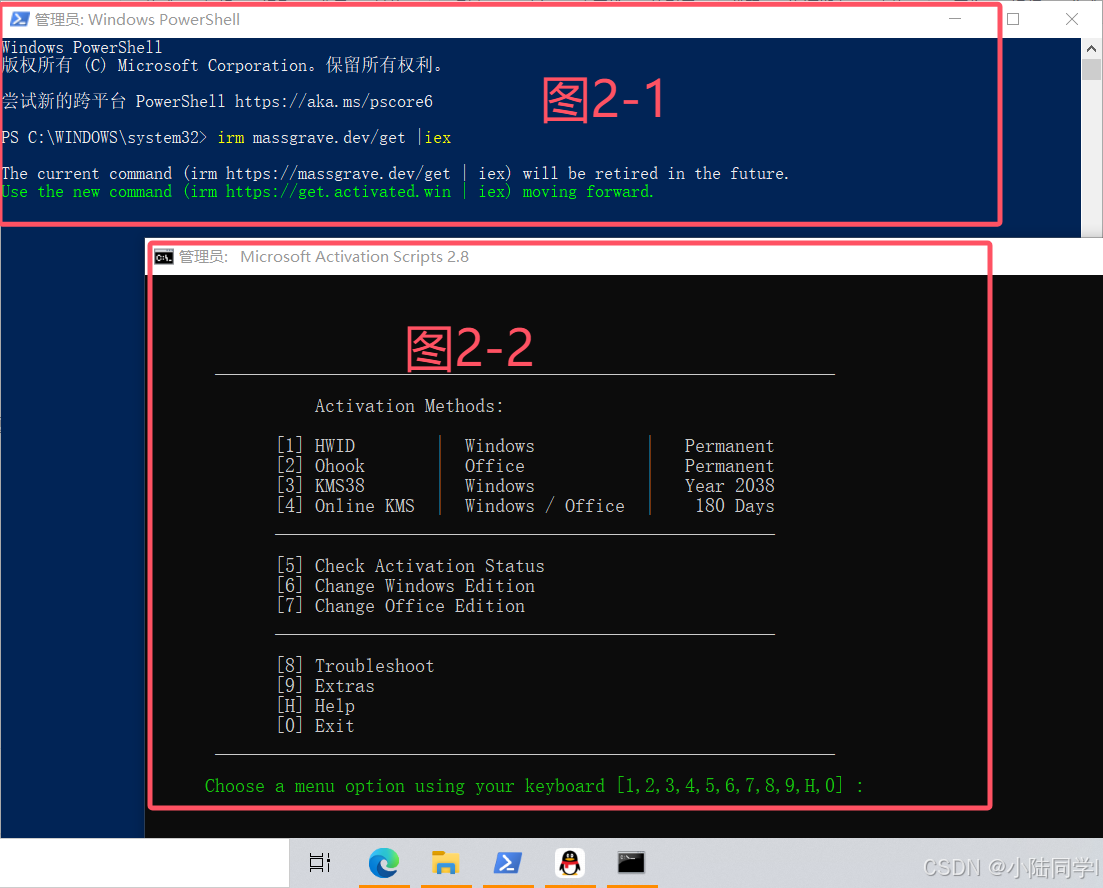
Task: Select [5] Check Activation Status
Action: pyautogui.click(x=411, y=566)
